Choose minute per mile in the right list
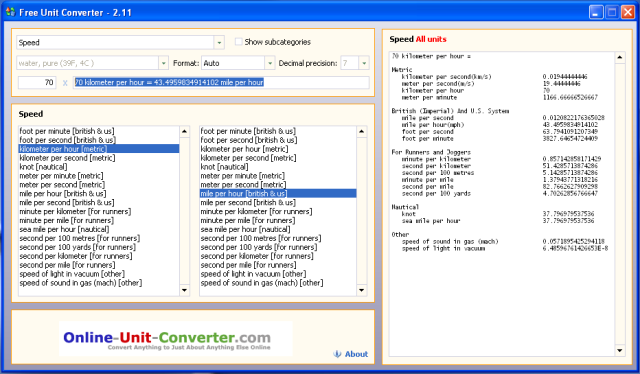The width and height of the screenshot is (640, 374). [x=278, y=220]
